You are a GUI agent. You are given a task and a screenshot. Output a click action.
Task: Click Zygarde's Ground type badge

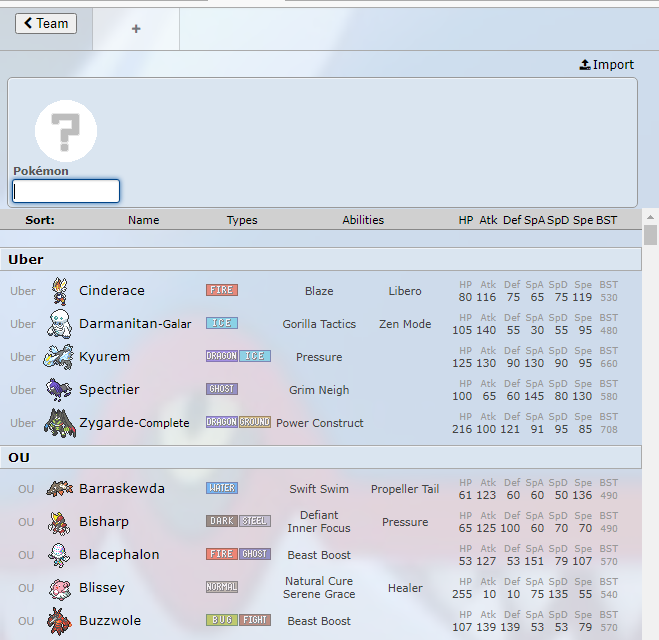pyautogui.click(x=255, y=421)
